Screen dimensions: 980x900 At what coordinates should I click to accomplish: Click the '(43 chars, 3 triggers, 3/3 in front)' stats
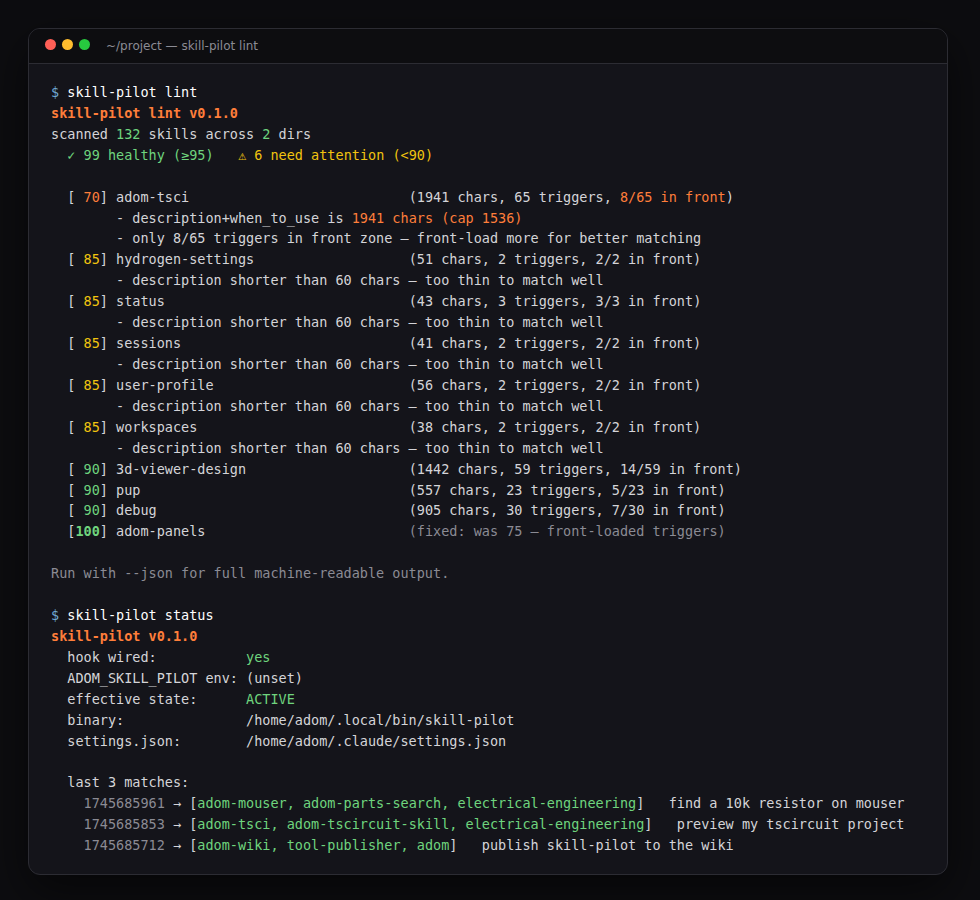coord(554,301)
